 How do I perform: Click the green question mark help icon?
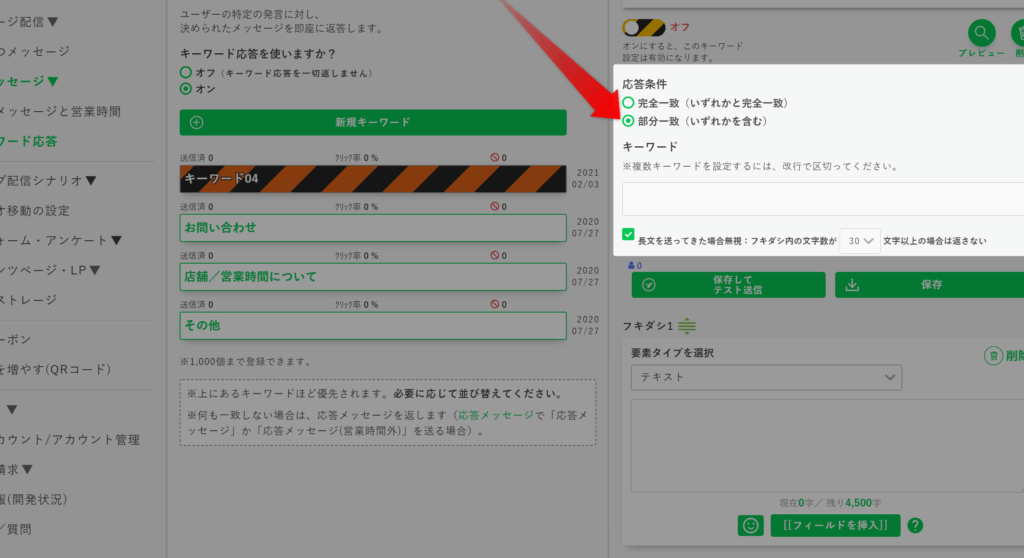916,525
